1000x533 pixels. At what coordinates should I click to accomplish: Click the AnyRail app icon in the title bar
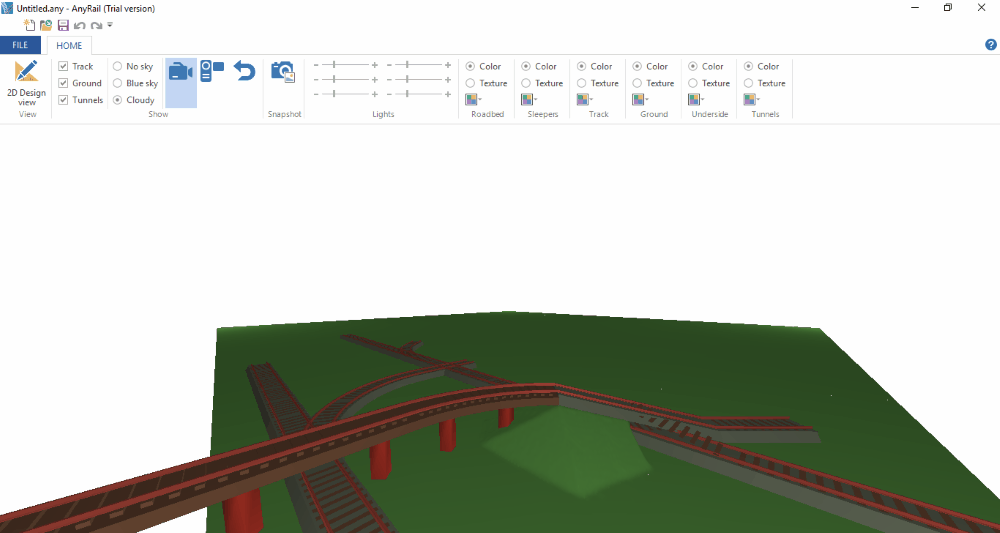click(x=7, y=8)
